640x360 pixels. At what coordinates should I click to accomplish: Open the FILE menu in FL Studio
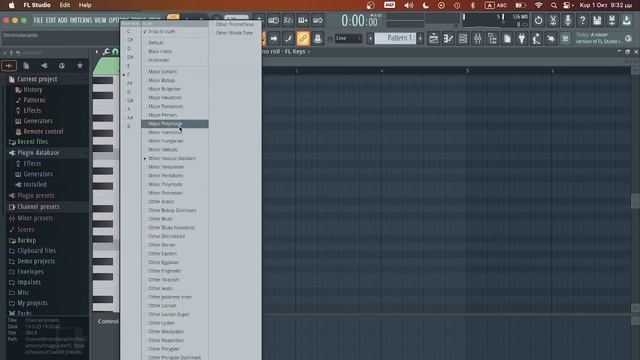pyautogui.click(x=38, y=20)
